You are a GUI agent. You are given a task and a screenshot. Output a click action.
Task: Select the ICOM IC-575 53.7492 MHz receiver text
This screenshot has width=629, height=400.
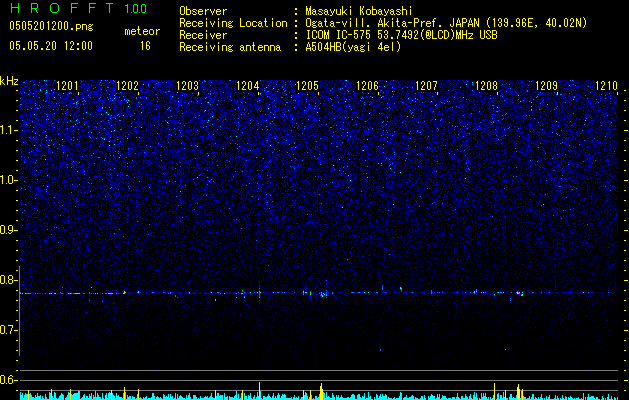coord(401,35)
